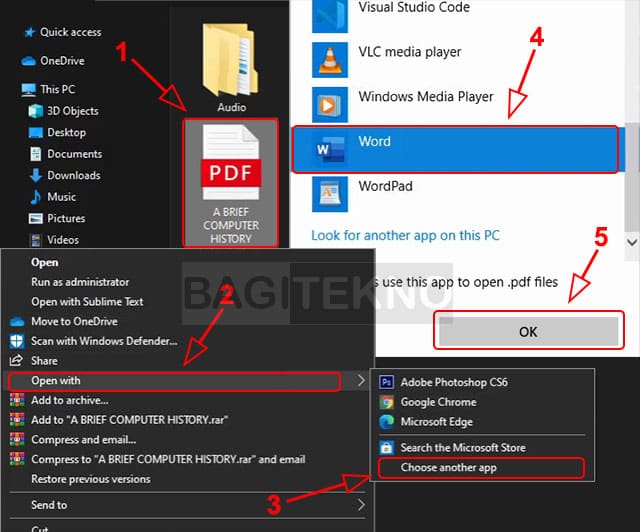Click the Visual Studio Code app icon
Screen dimensions: 640x532
coord(330,16)
